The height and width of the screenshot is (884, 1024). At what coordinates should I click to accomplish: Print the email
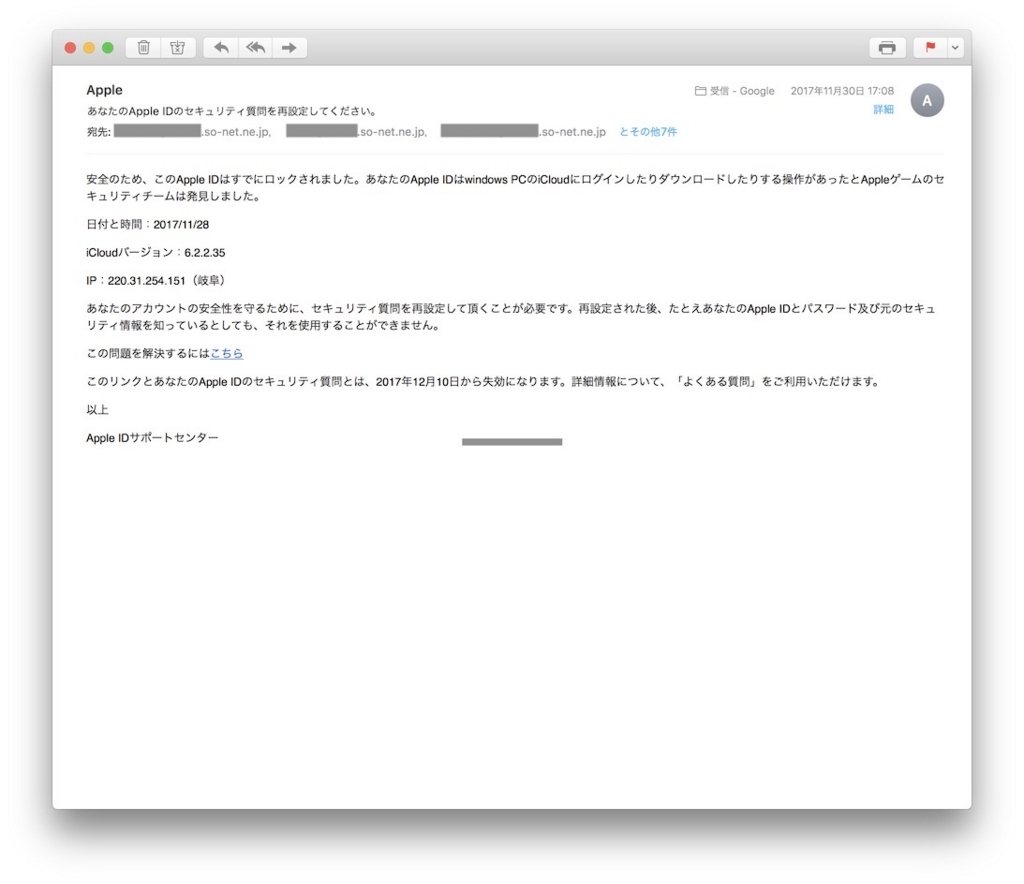point(887,48)
